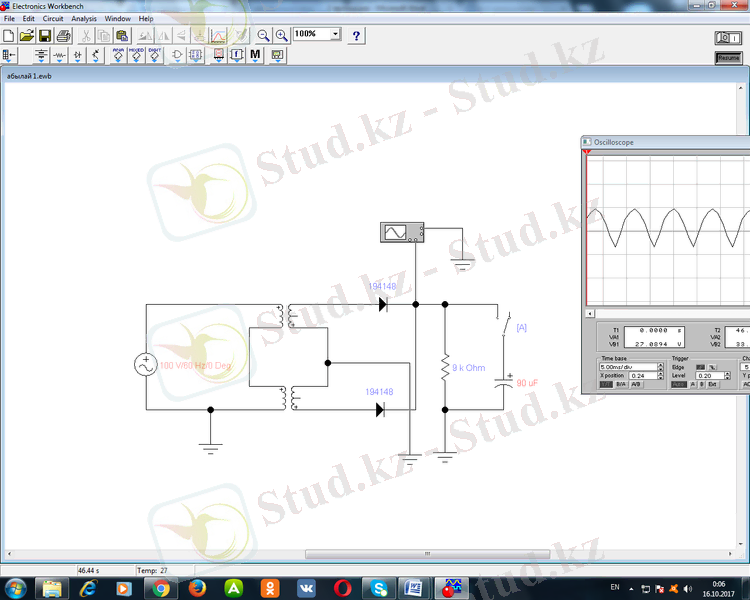Select Y/T display mode in Time base
The image size is (750, 600).
(606, 384)
